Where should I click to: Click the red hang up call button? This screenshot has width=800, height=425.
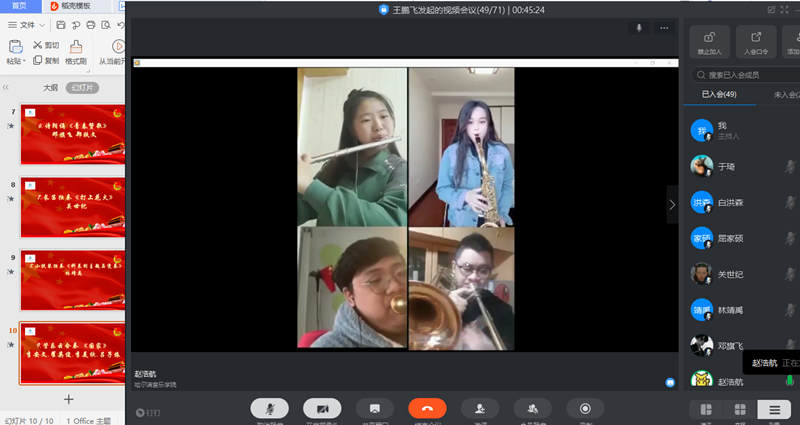point(427,408)
